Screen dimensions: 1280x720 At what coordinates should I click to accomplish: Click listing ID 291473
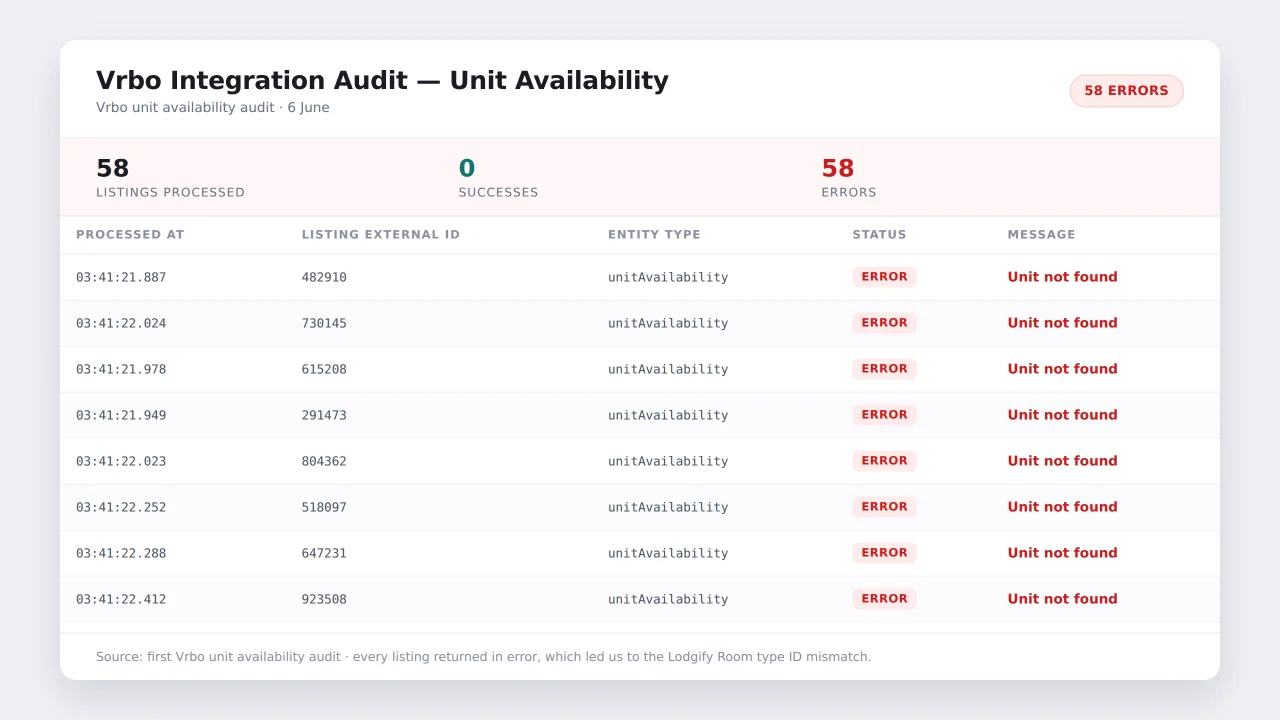point(324,415)
